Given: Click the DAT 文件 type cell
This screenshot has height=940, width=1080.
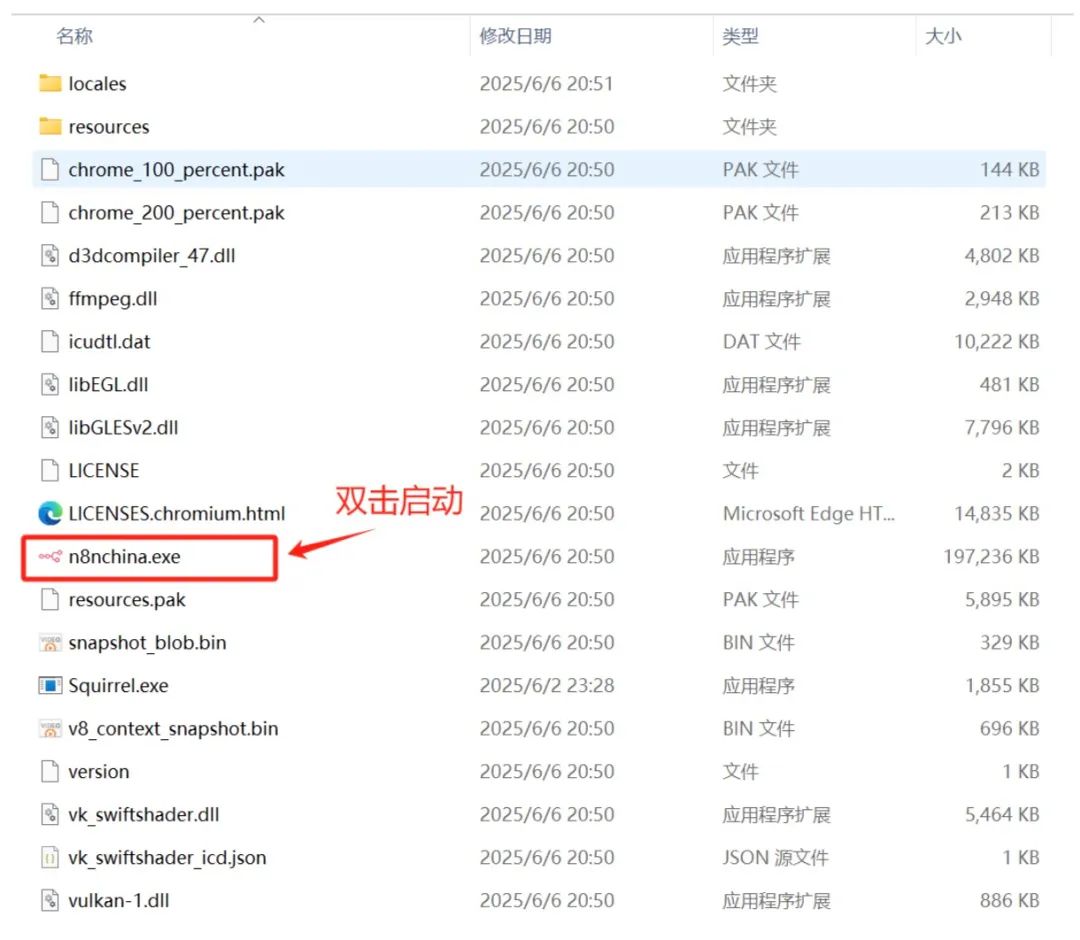Looking at the screenshot, I should (x=762, y=342).
